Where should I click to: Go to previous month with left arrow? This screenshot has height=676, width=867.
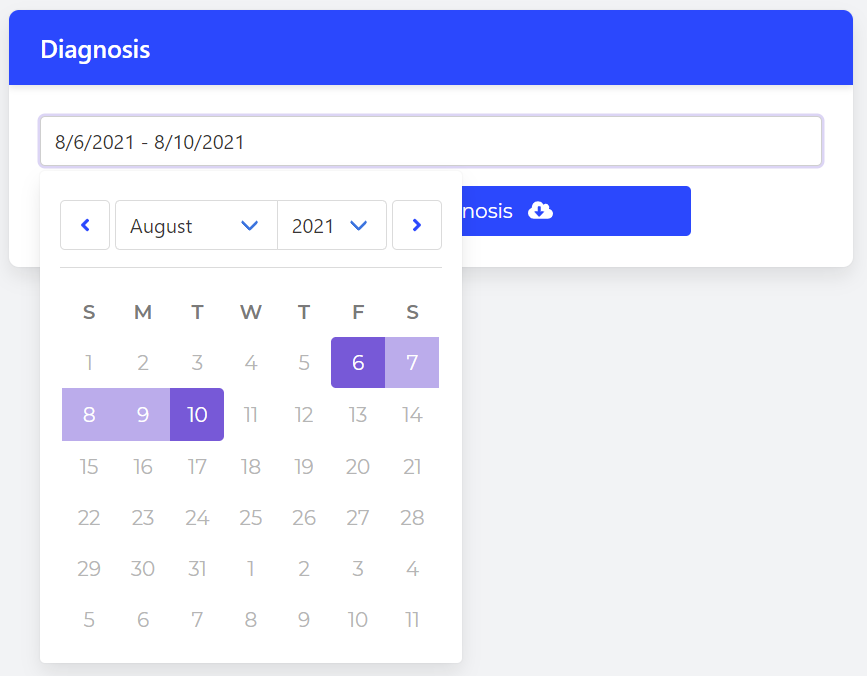85,225
